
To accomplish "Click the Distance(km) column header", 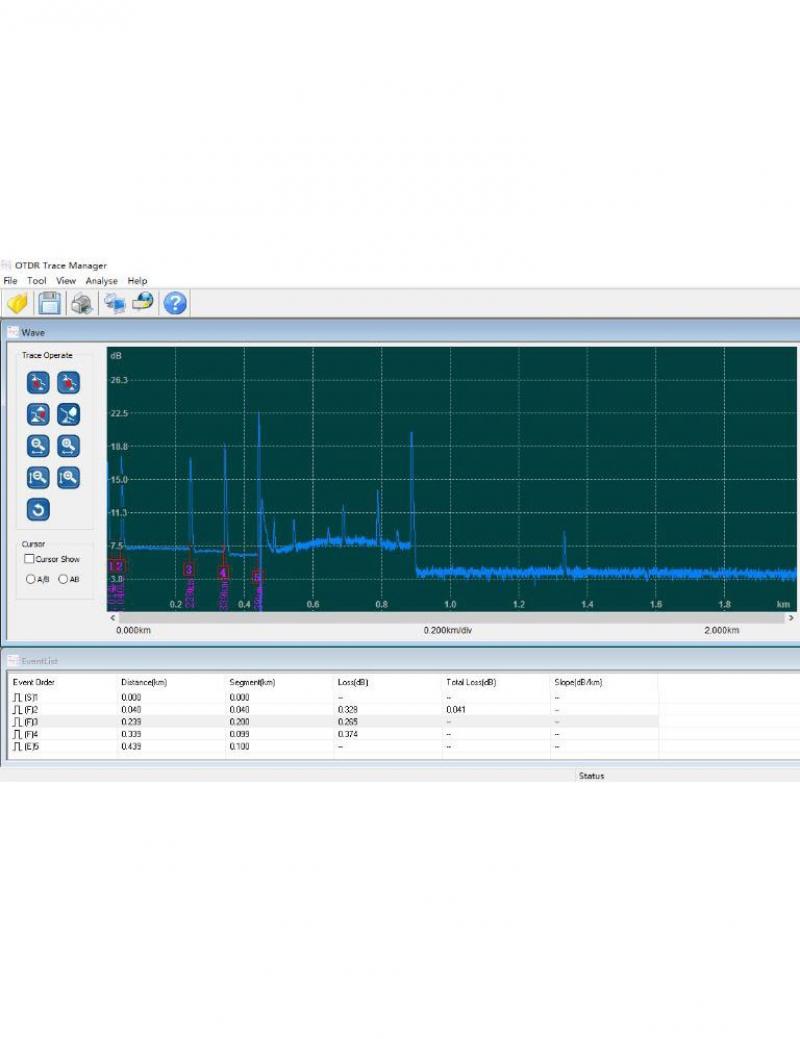I will 144,682.
